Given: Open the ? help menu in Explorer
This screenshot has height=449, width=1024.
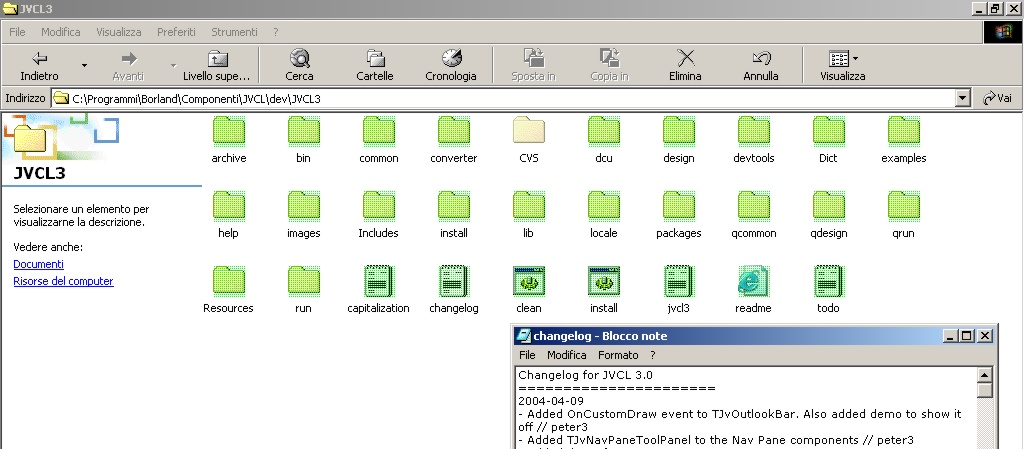Looking at the screenshot, I should click(x=276, y=32).
